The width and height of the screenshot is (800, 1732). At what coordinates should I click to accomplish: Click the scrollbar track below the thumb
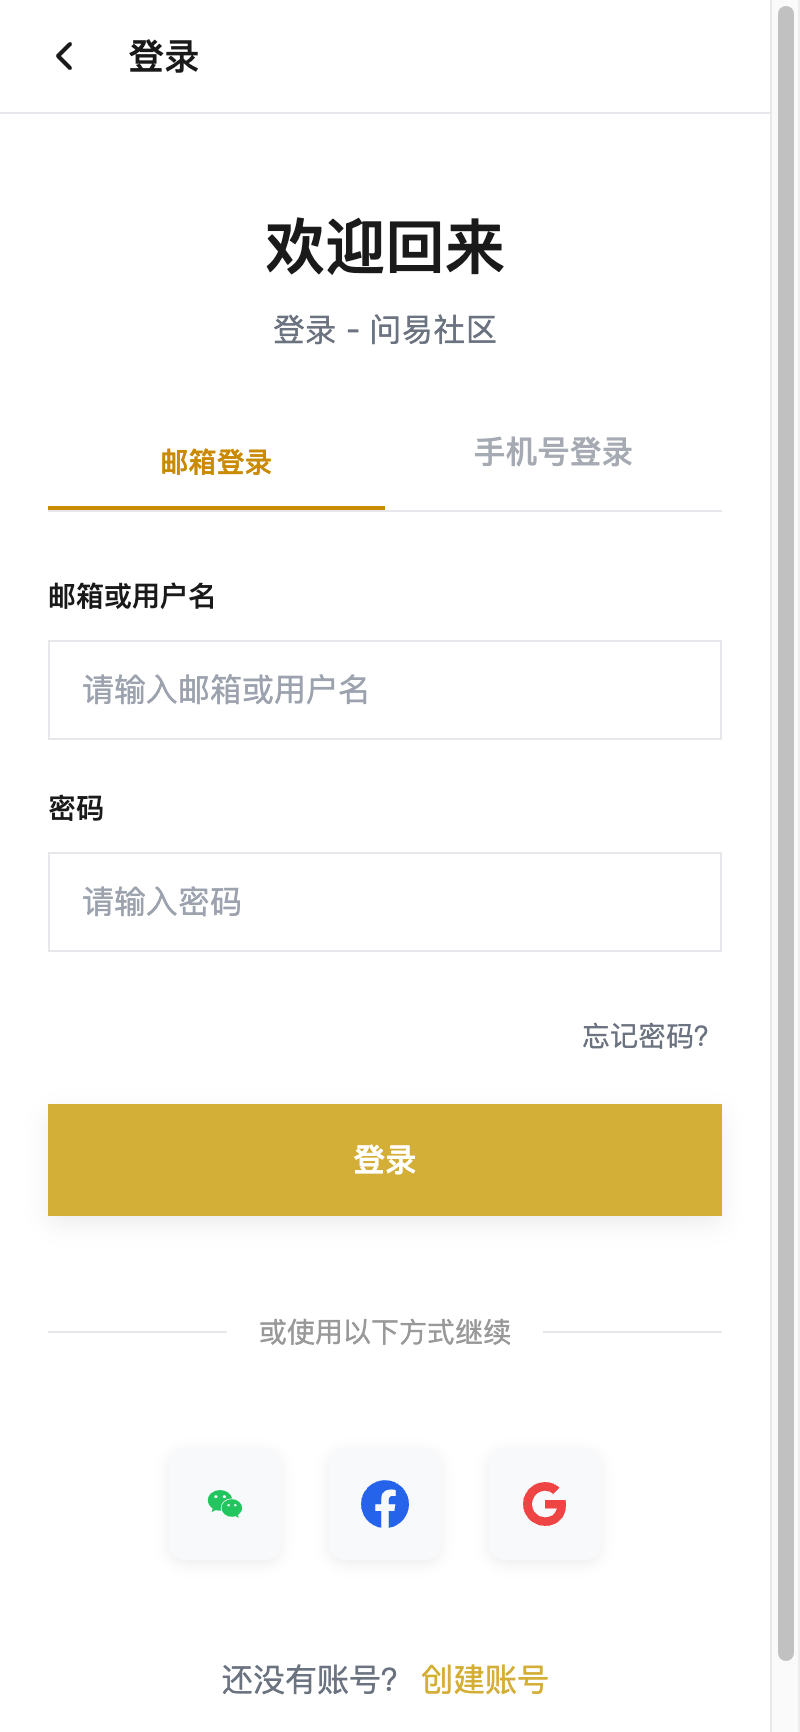[786, 1700]
